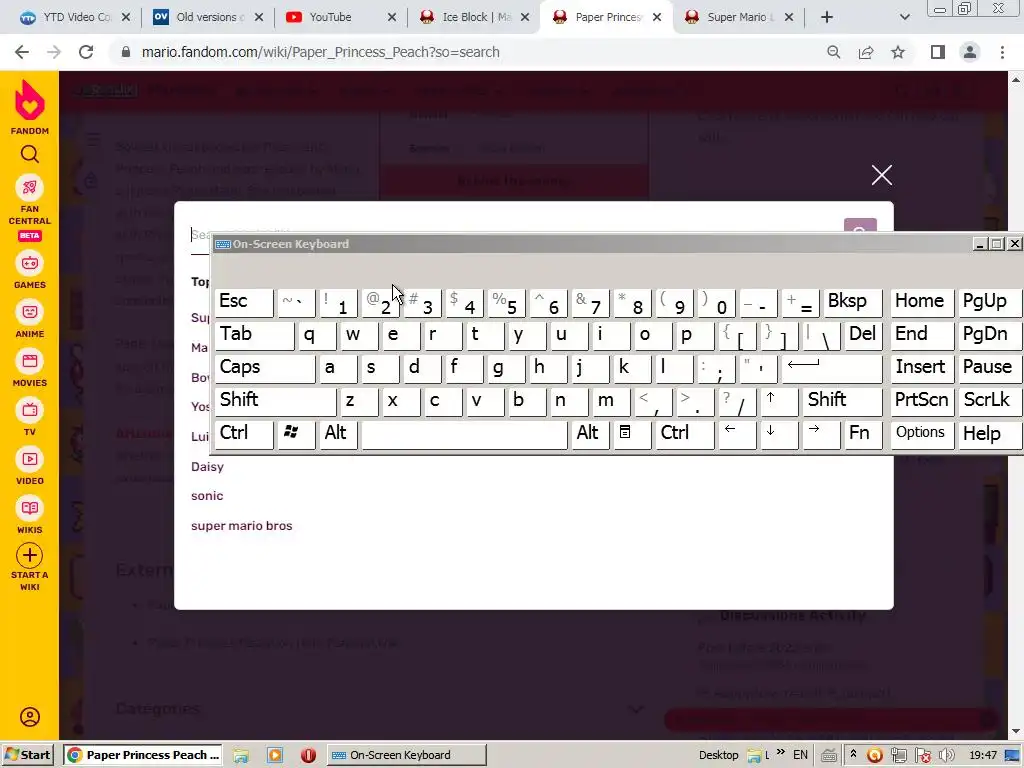Select the sonic search suggestion
The height and width of the screenshot is (768, 1024).
click(x=207, y=496)
